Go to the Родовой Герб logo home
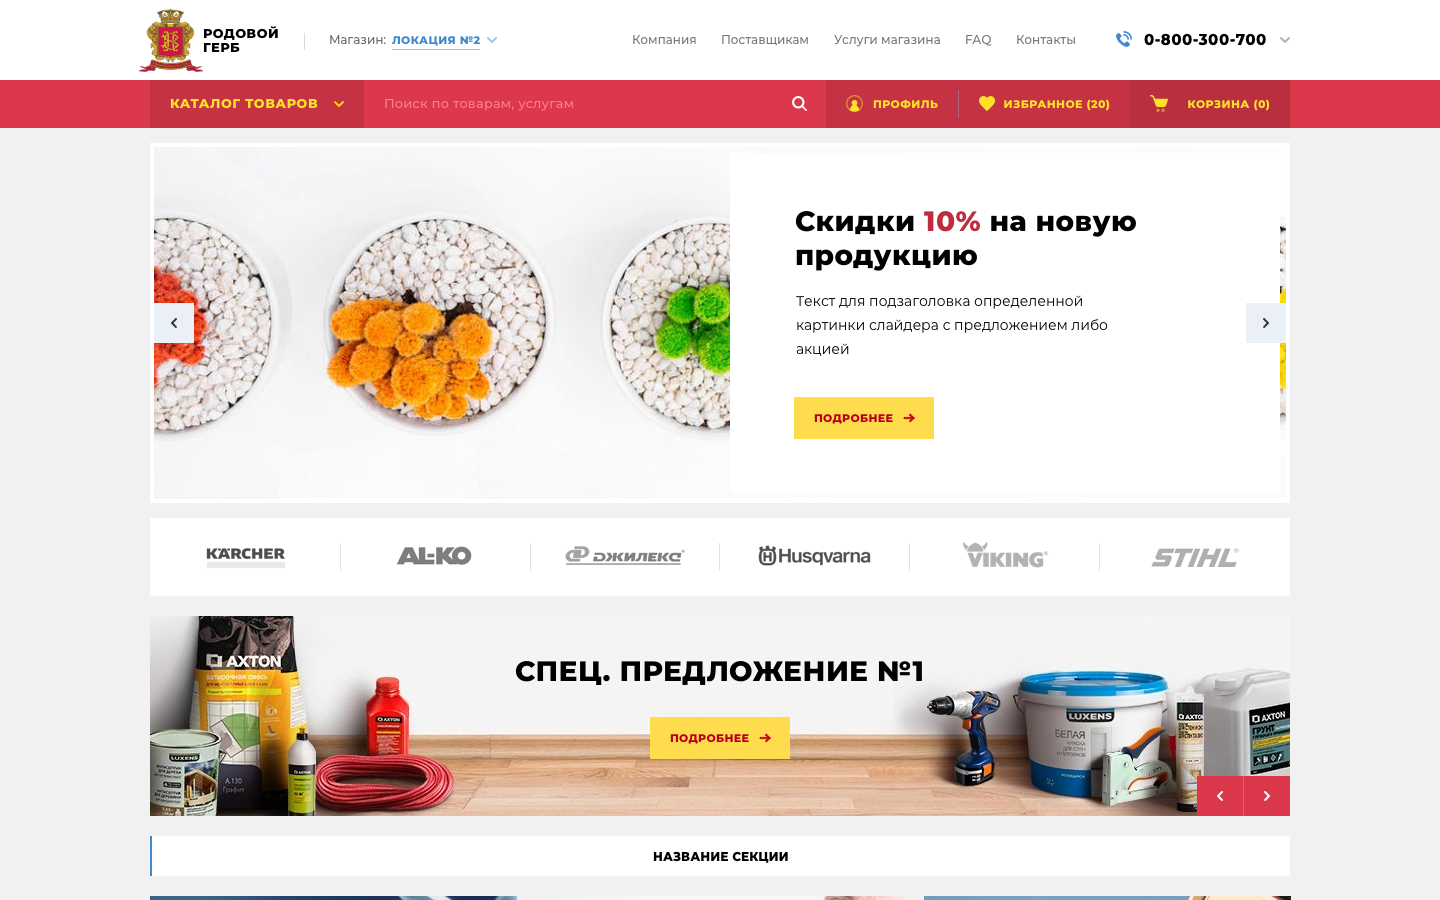 (209, 40)
